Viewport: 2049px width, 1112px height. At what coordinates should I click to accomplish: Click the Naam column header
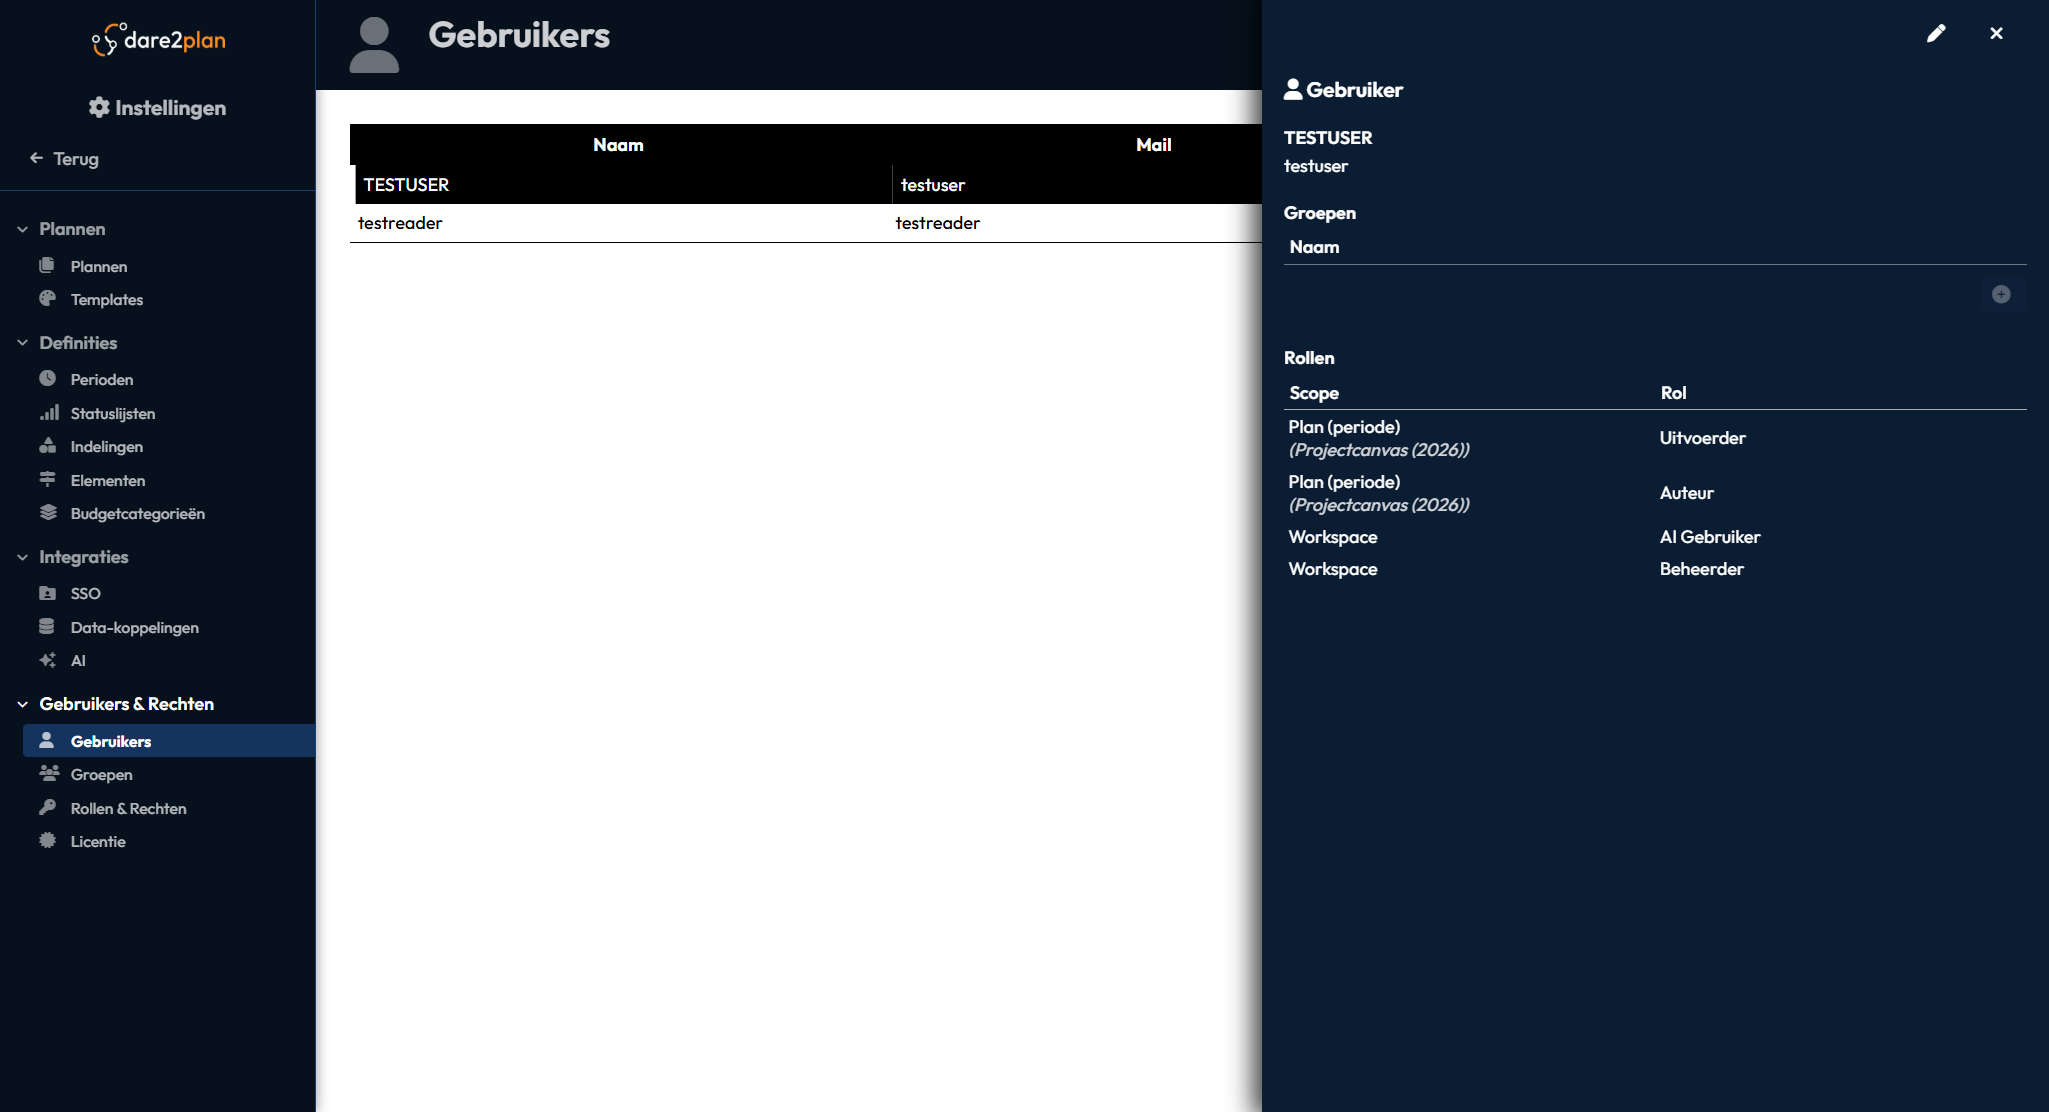click(618, 145)
